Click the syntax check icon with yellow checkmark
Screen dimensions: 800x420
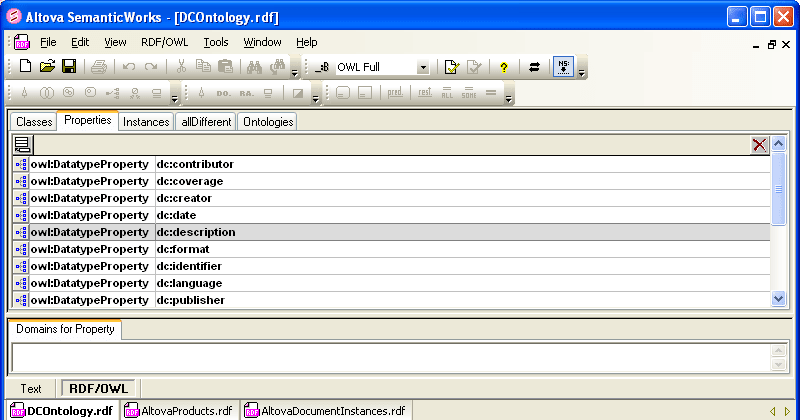pos(452,66)
